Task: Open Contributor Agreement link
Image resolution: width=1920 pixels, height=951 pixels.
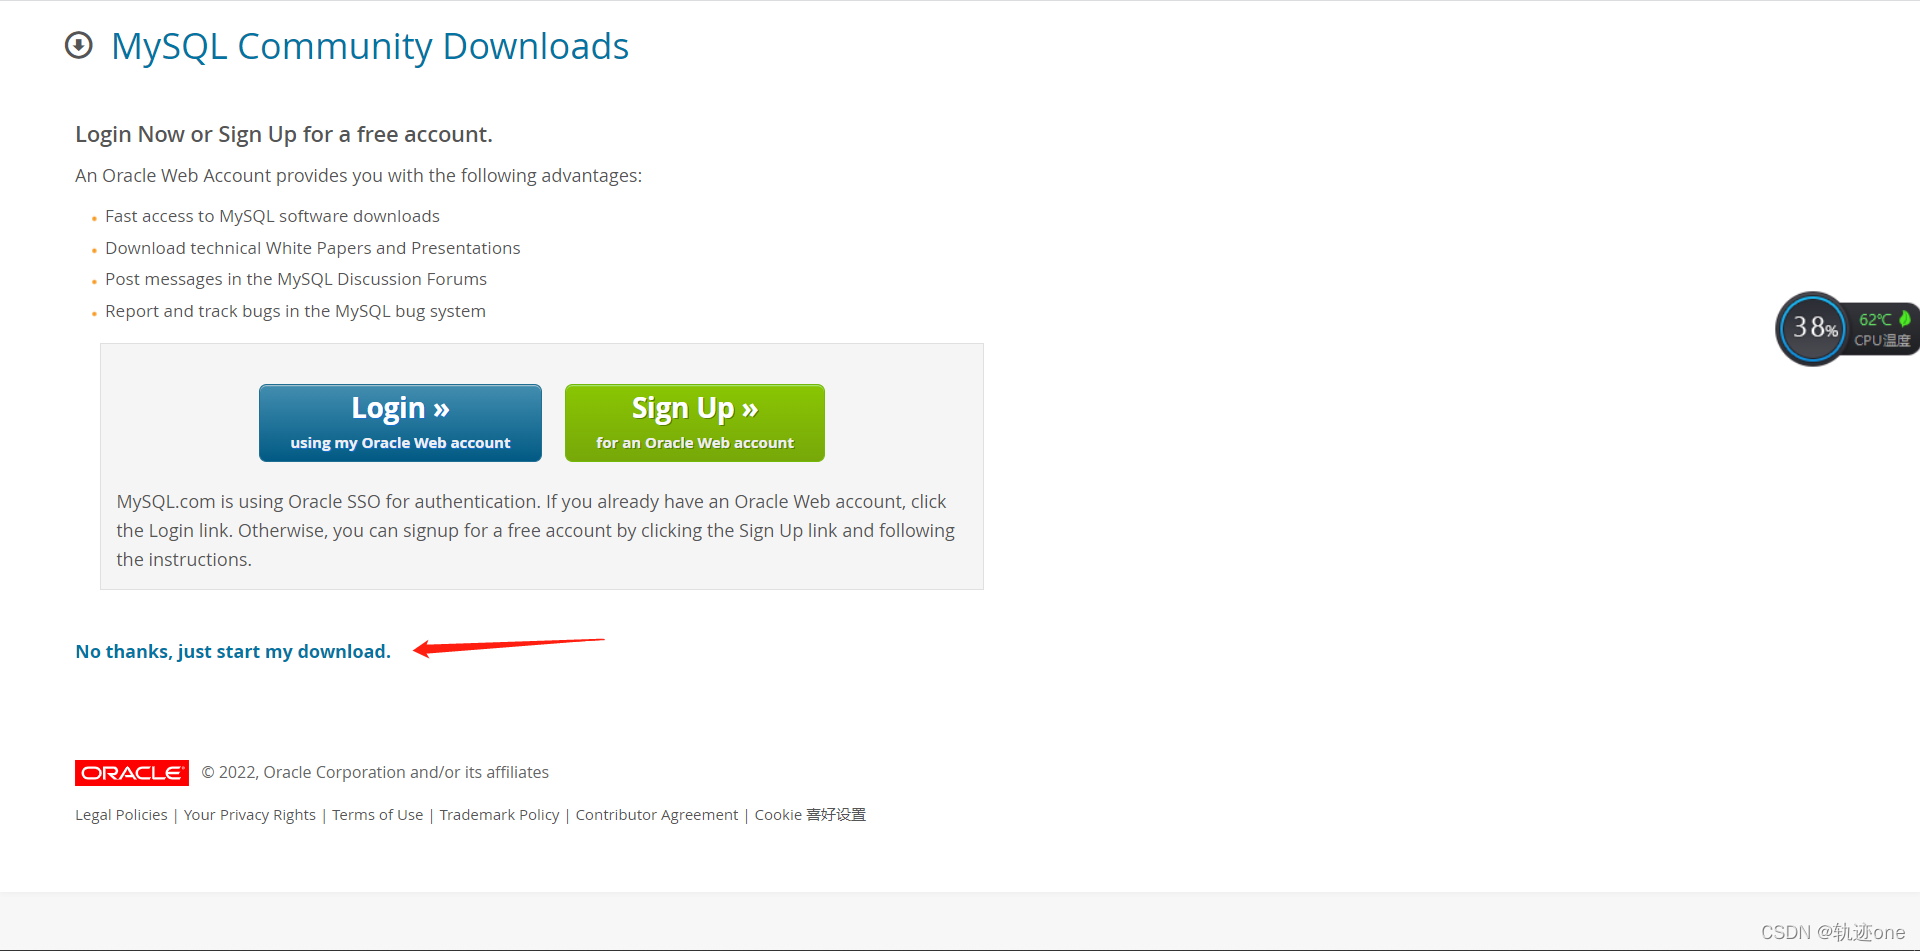Action: point(657,815)
